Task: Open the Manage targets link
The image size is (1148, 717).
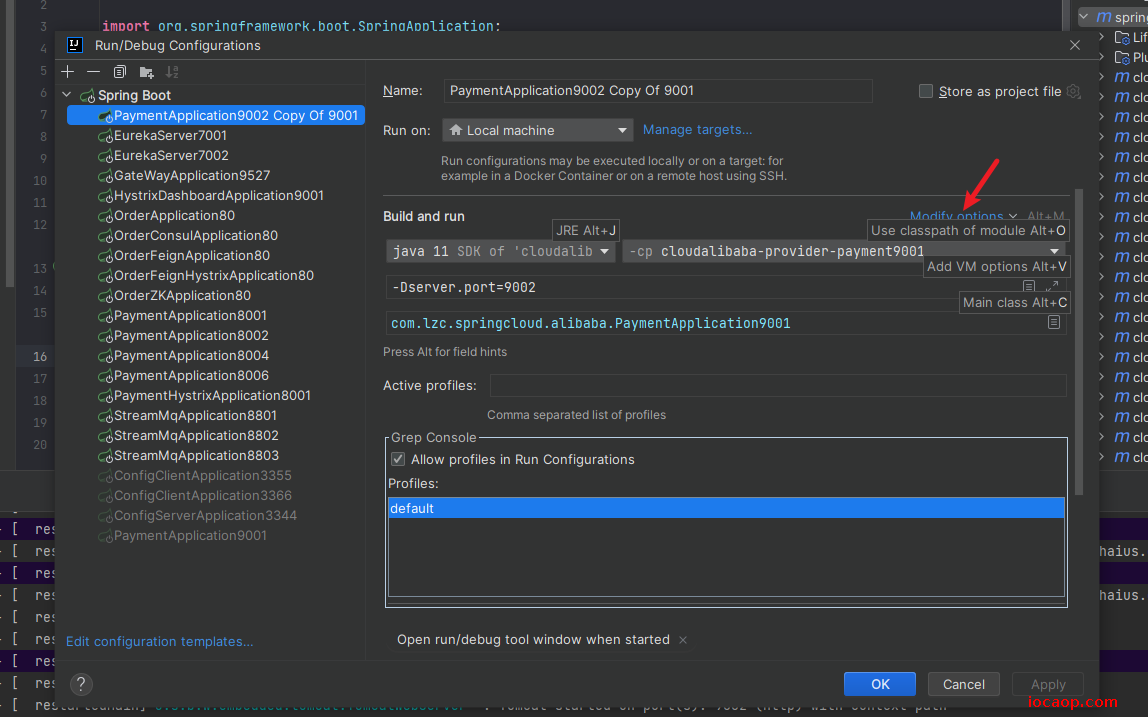Action: coord(697,130)
